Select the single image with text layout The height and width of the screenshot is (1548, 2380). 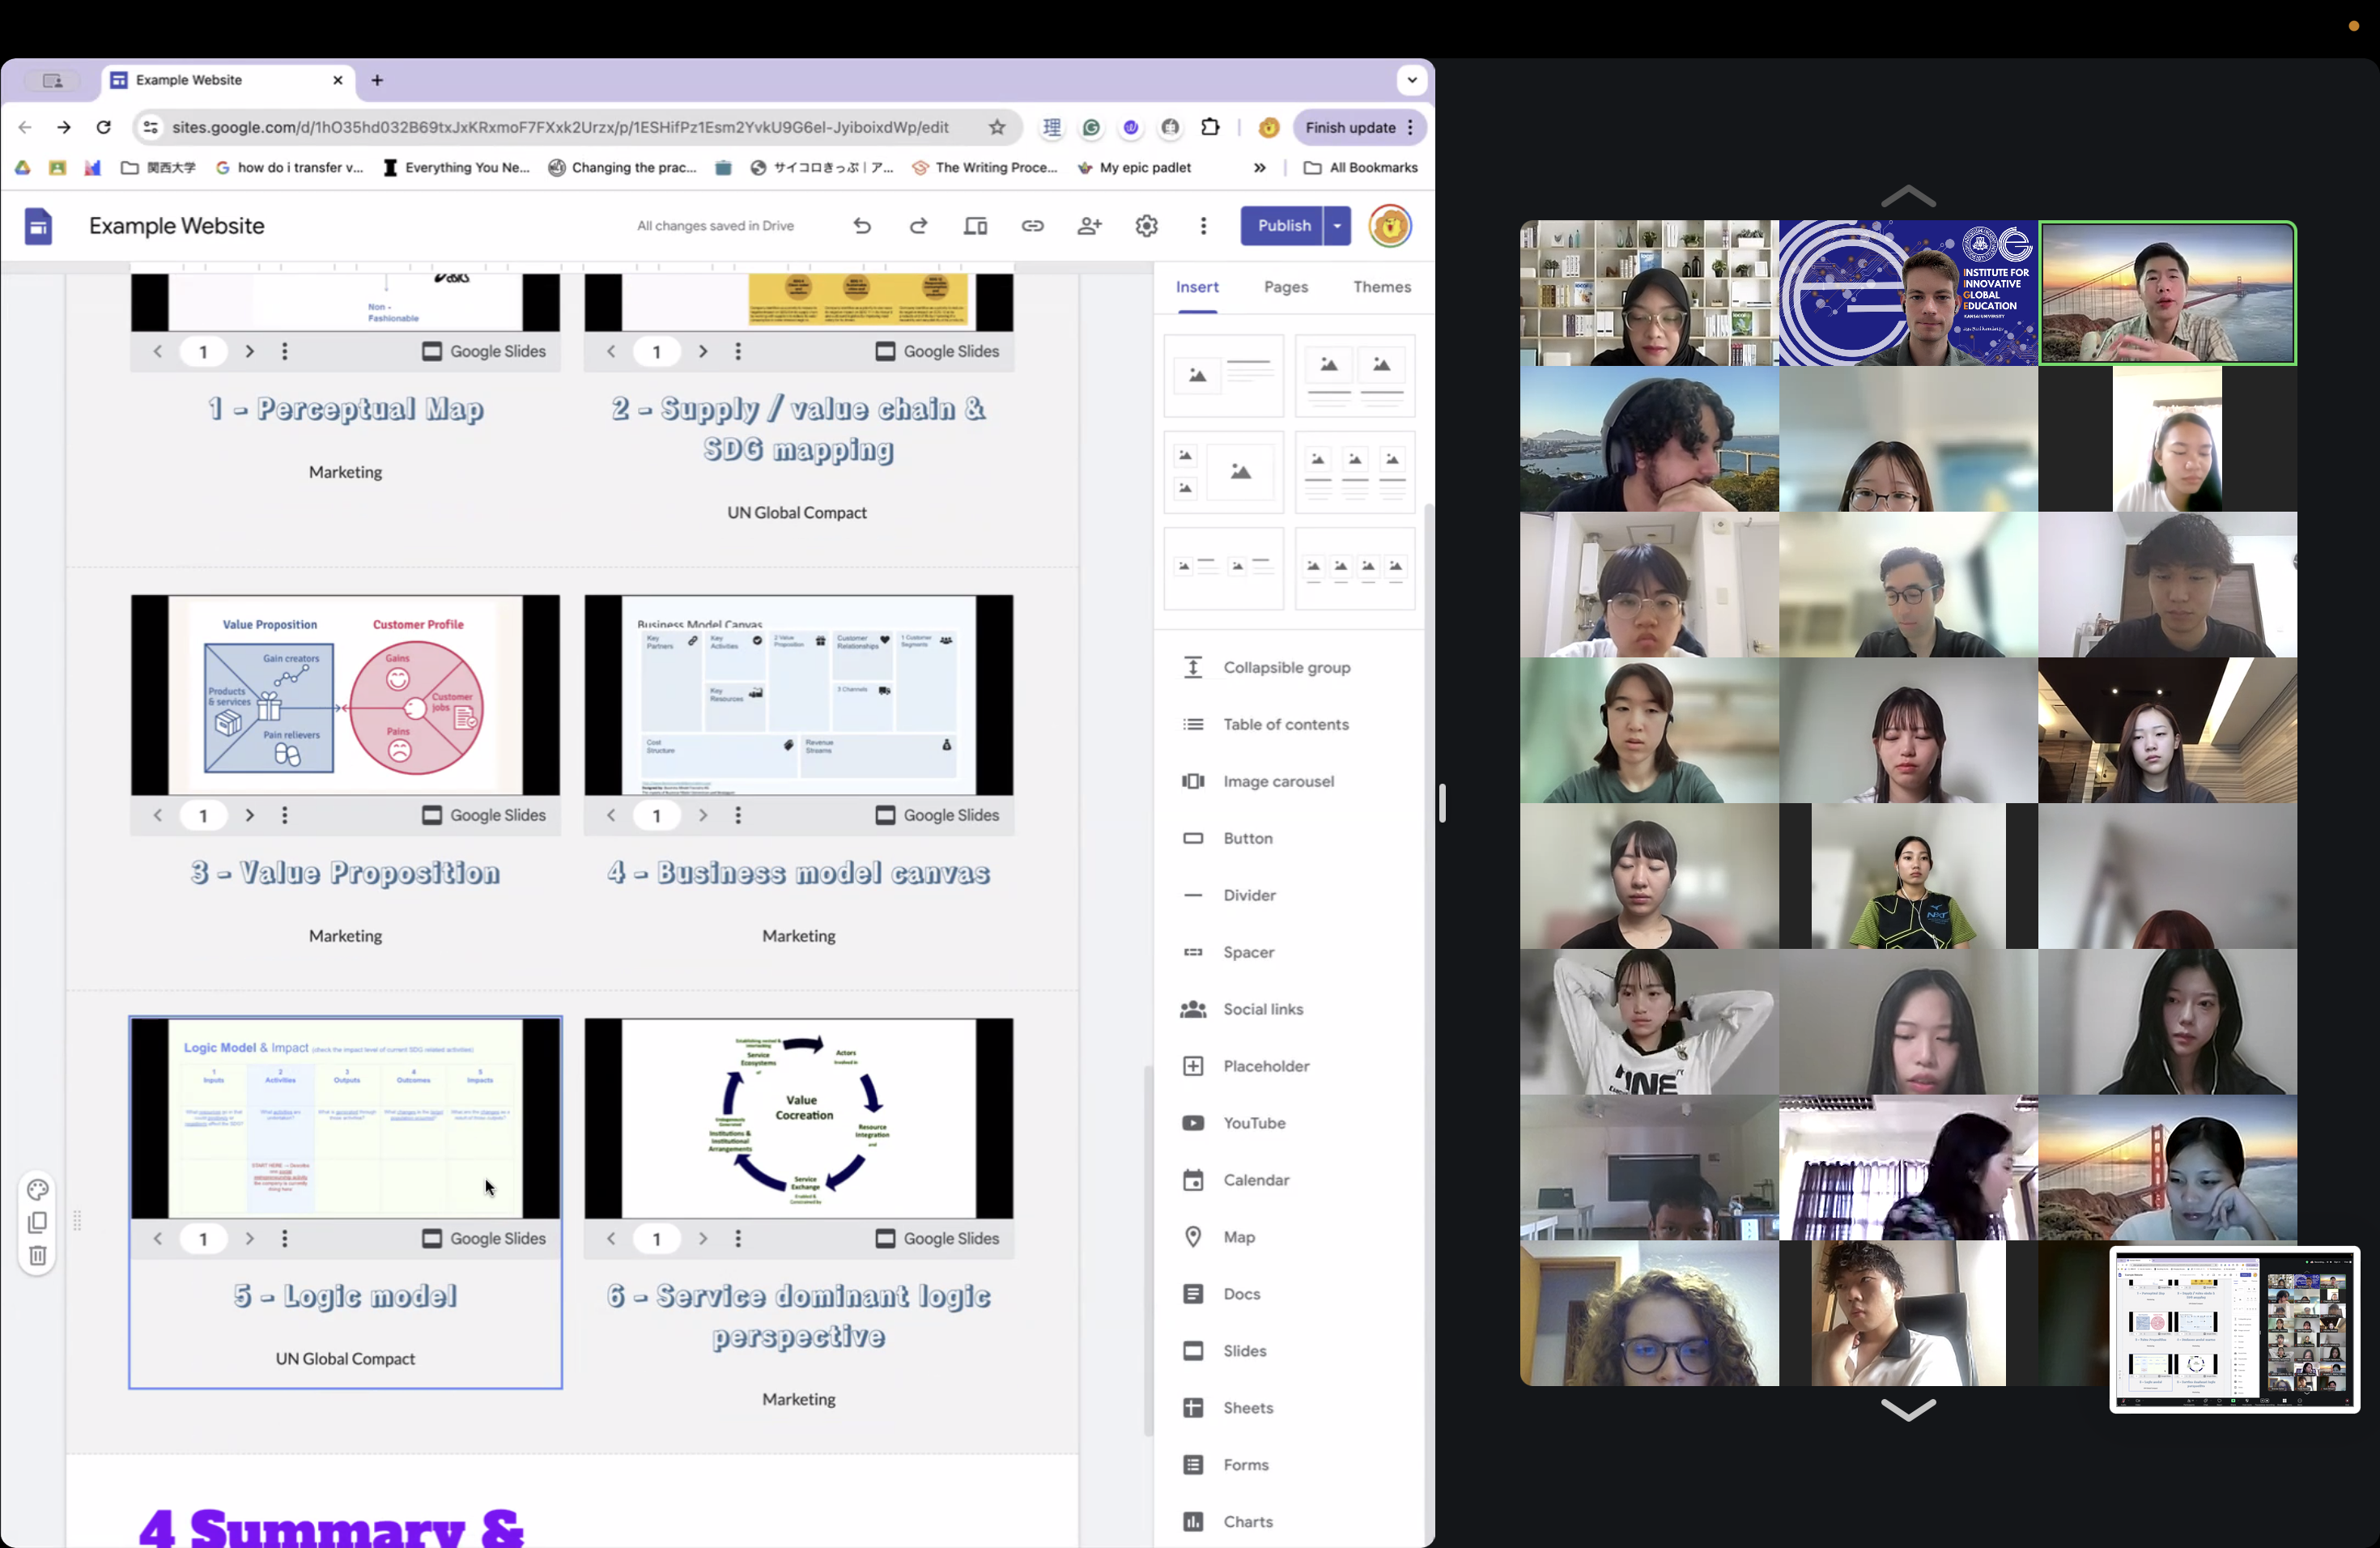pos(1223,376)
